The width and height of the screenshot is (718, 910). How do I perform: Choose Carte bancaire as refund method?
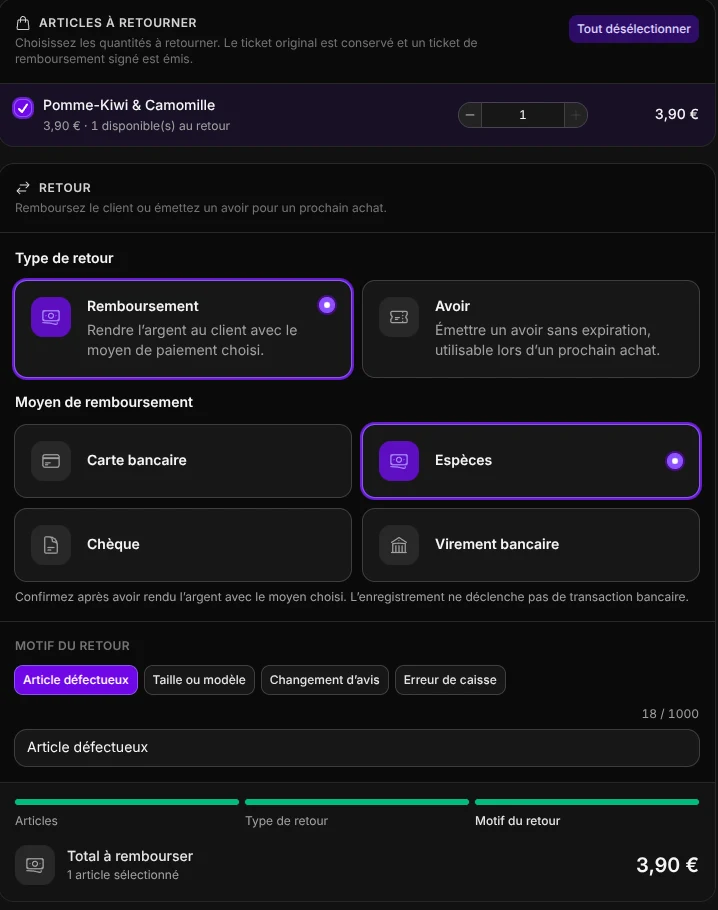183,461
